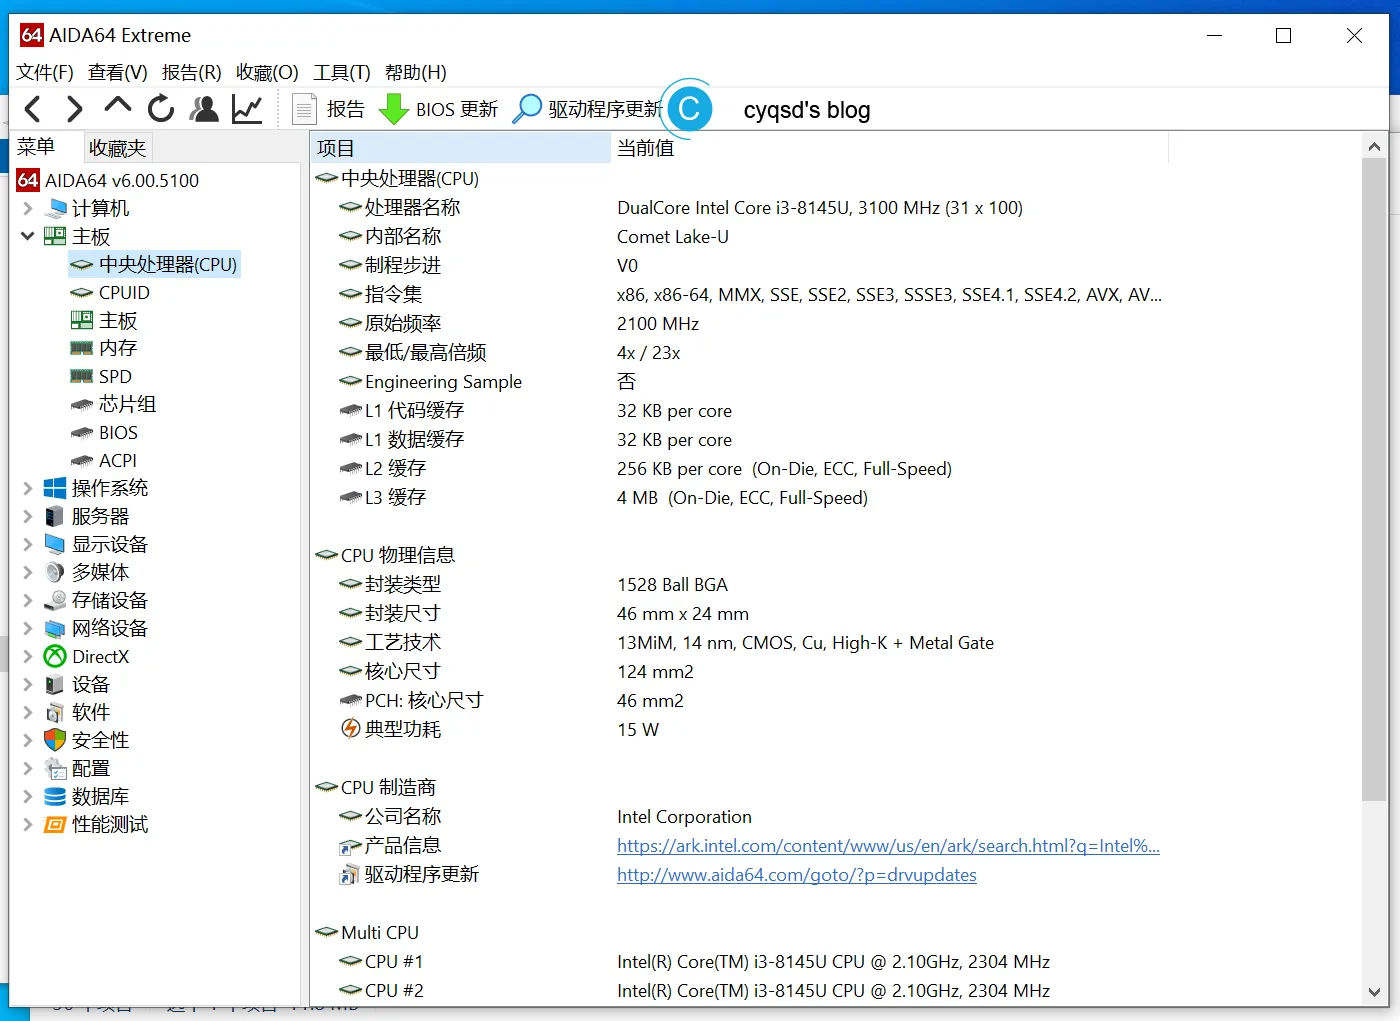
Task: Click the 配置 icon in sidebar
Action: [x=55, y=768]
